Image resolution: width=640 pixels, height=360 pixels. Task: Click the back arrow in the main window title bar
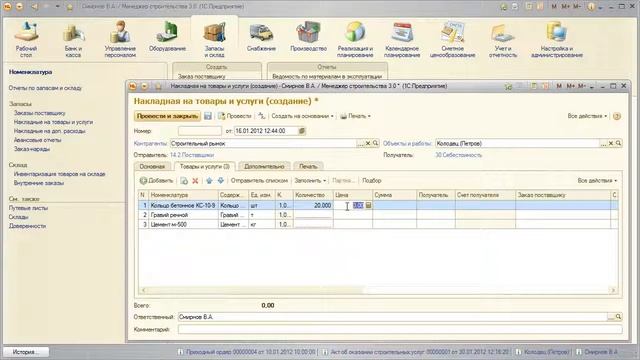coord(35,7)
